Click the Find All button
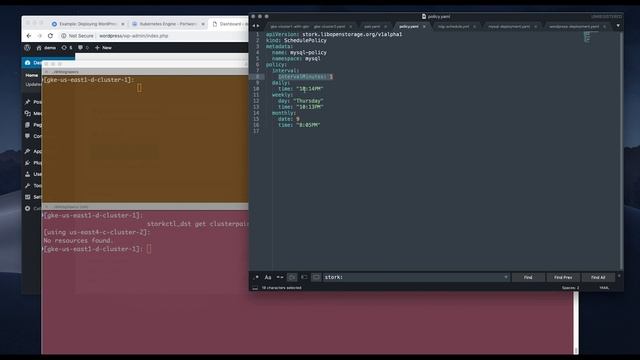The width and height of the screenshot is (640, 360). click(x=598, y=277)
